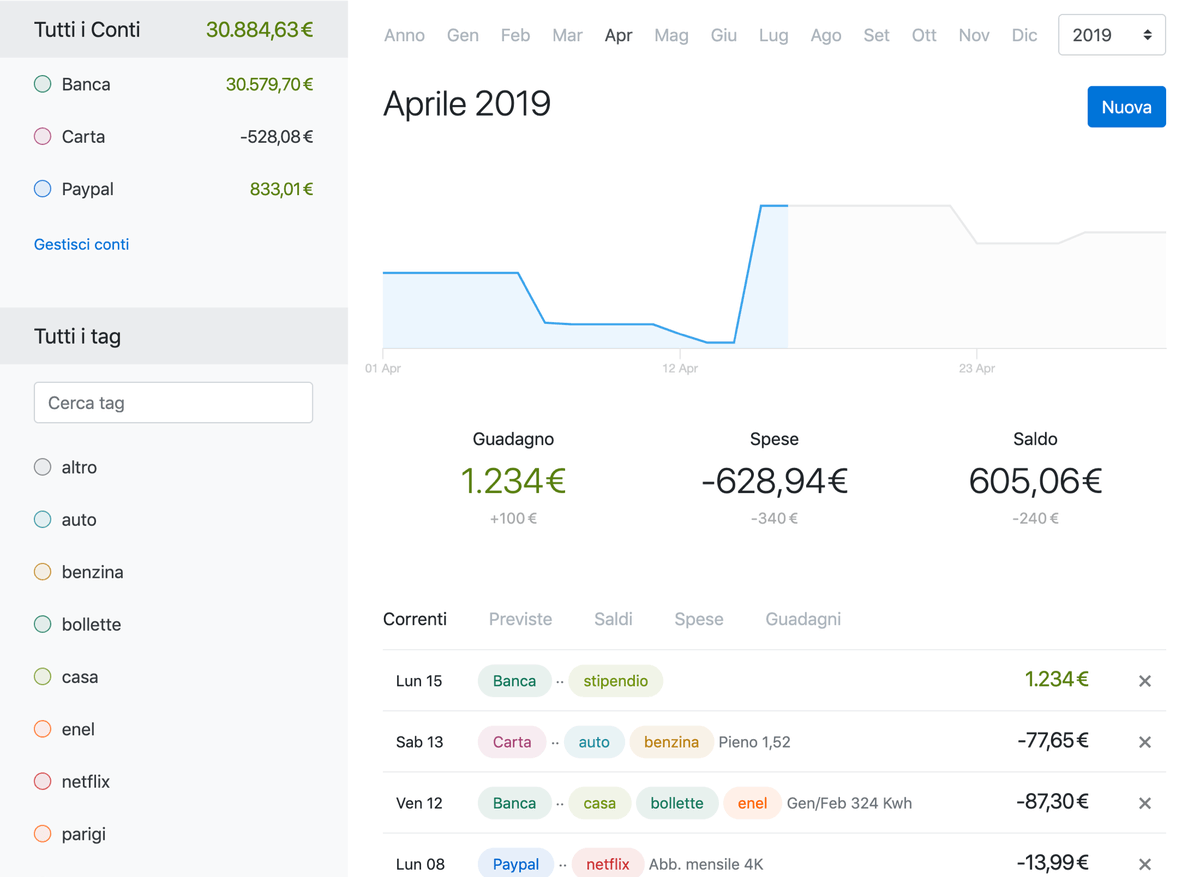Go to Giu month
Screen dimensions: 1200x877
pos(724,35)
